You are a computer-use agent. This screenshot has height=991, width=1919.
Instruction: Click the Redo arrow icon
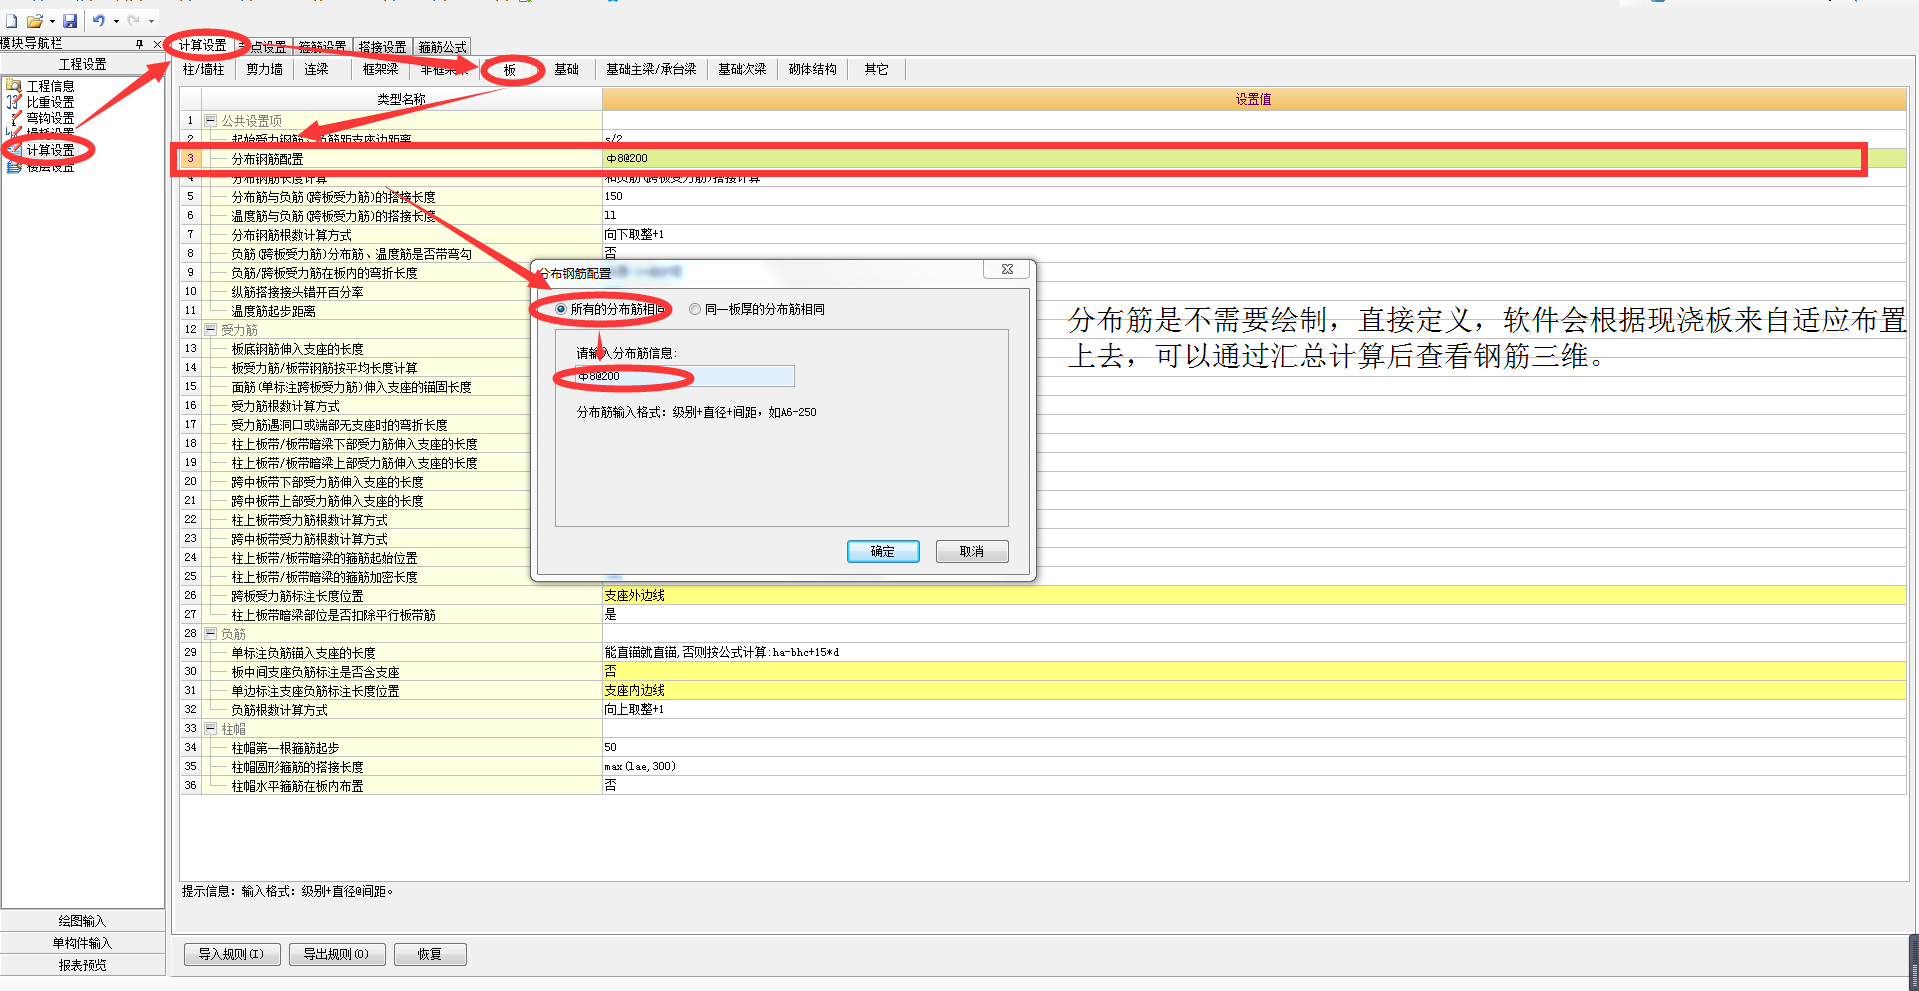[134, 20]
